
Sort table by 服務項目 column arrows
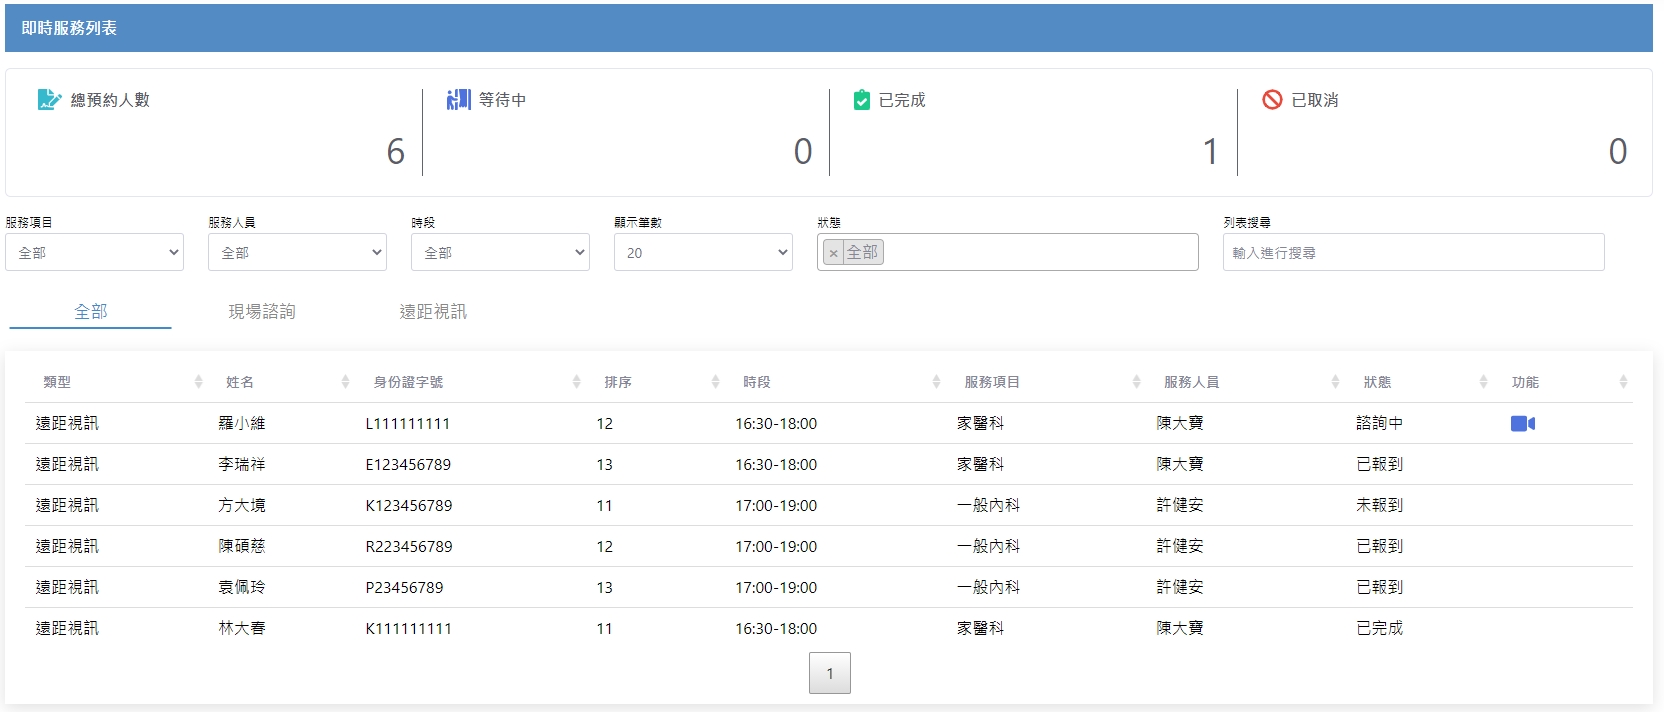pyautogui.click(x=1136, y=382)
